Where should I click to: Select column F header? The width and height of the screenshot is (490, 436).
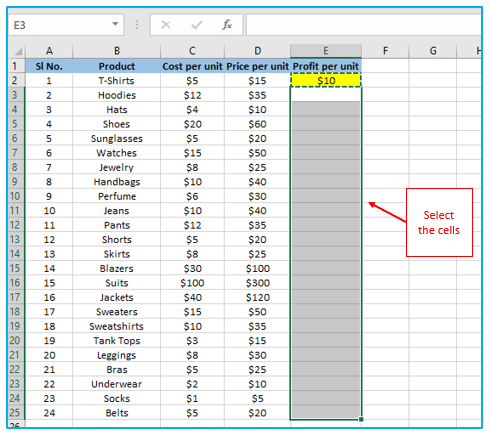click(x=385, y=51)
